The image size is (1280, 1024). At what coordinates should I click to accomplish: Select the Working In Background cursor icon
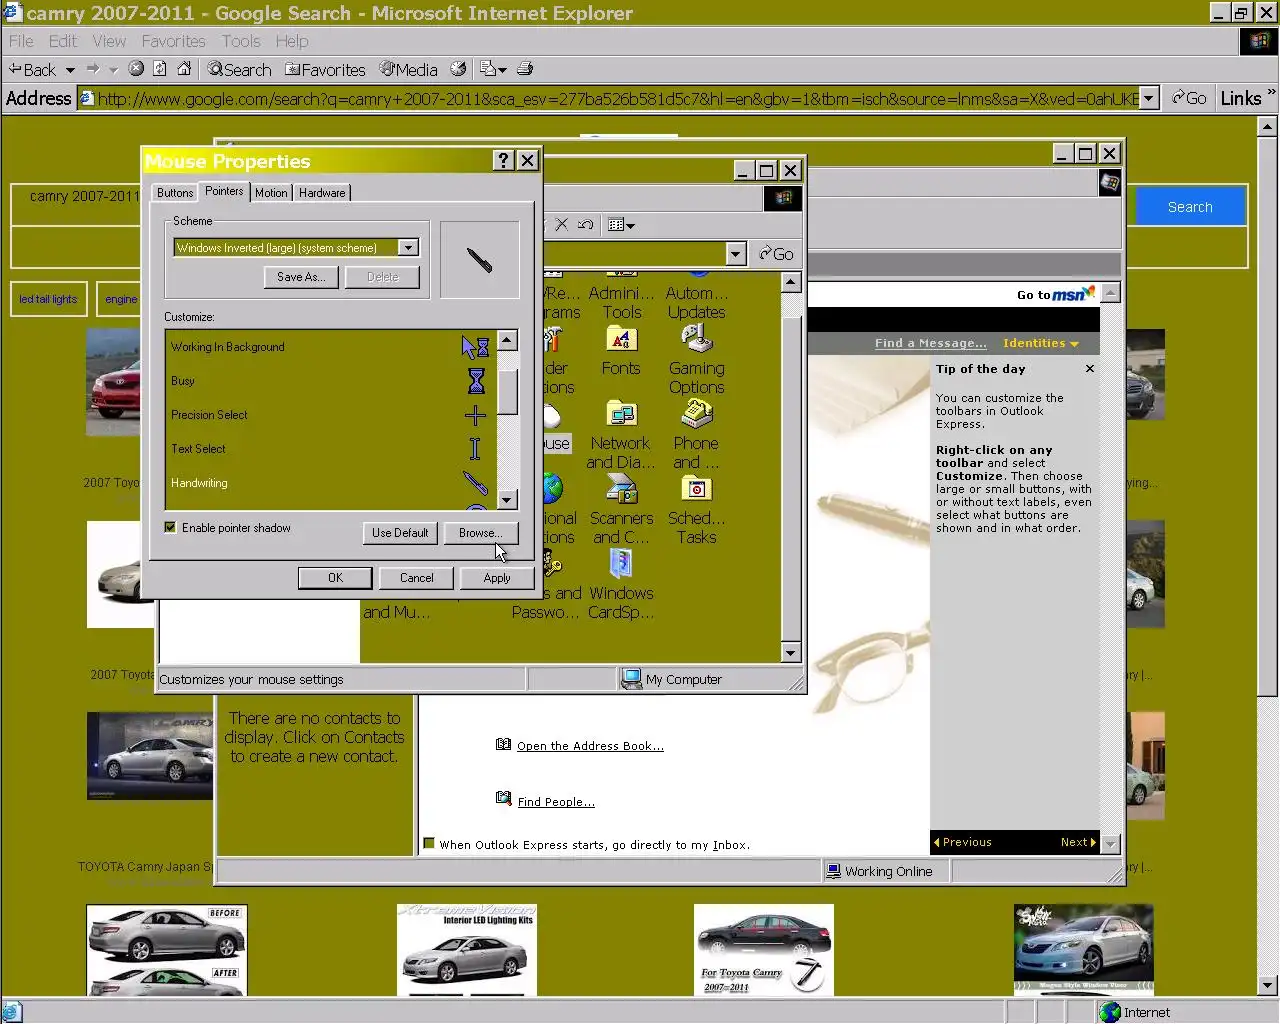coord(475,347)
